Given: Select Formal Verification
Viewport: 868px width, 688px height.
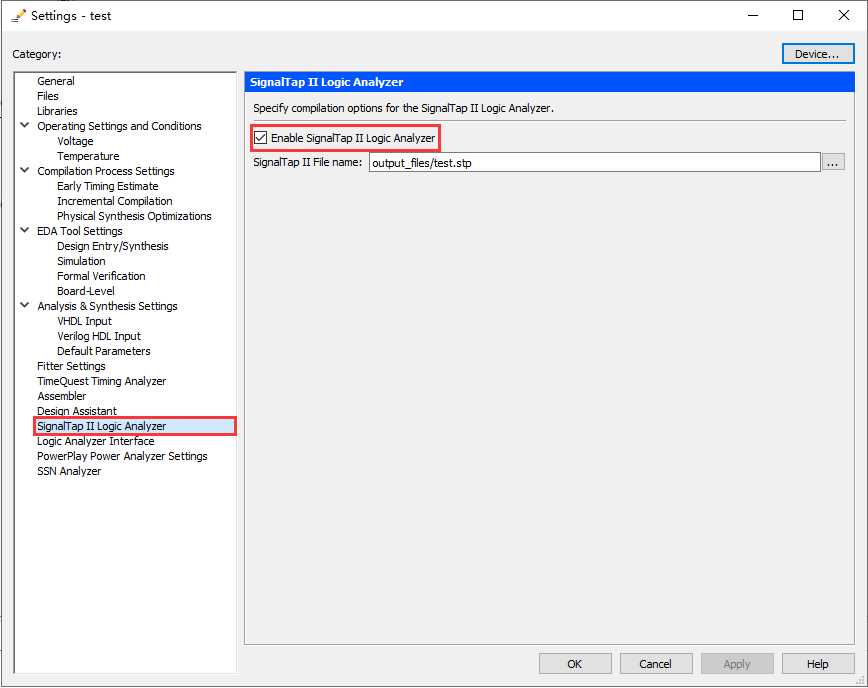Looking at the screenshot, I should [101, 276].
